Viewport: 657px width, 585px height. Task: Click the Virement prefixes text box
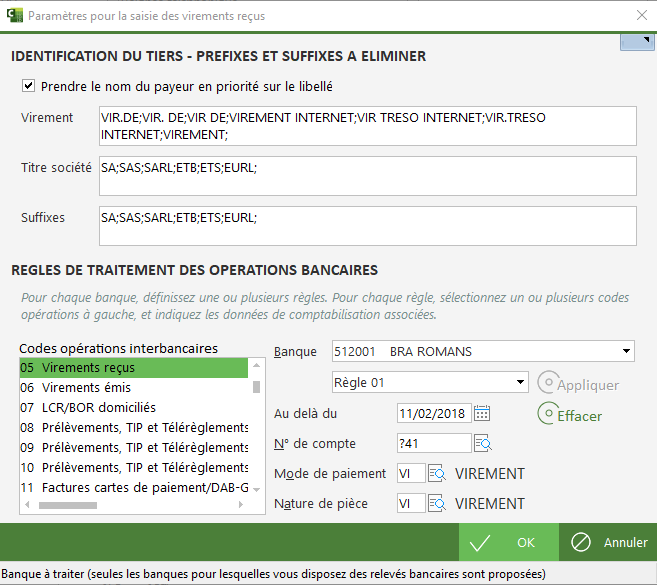click(x=367, y=126)
